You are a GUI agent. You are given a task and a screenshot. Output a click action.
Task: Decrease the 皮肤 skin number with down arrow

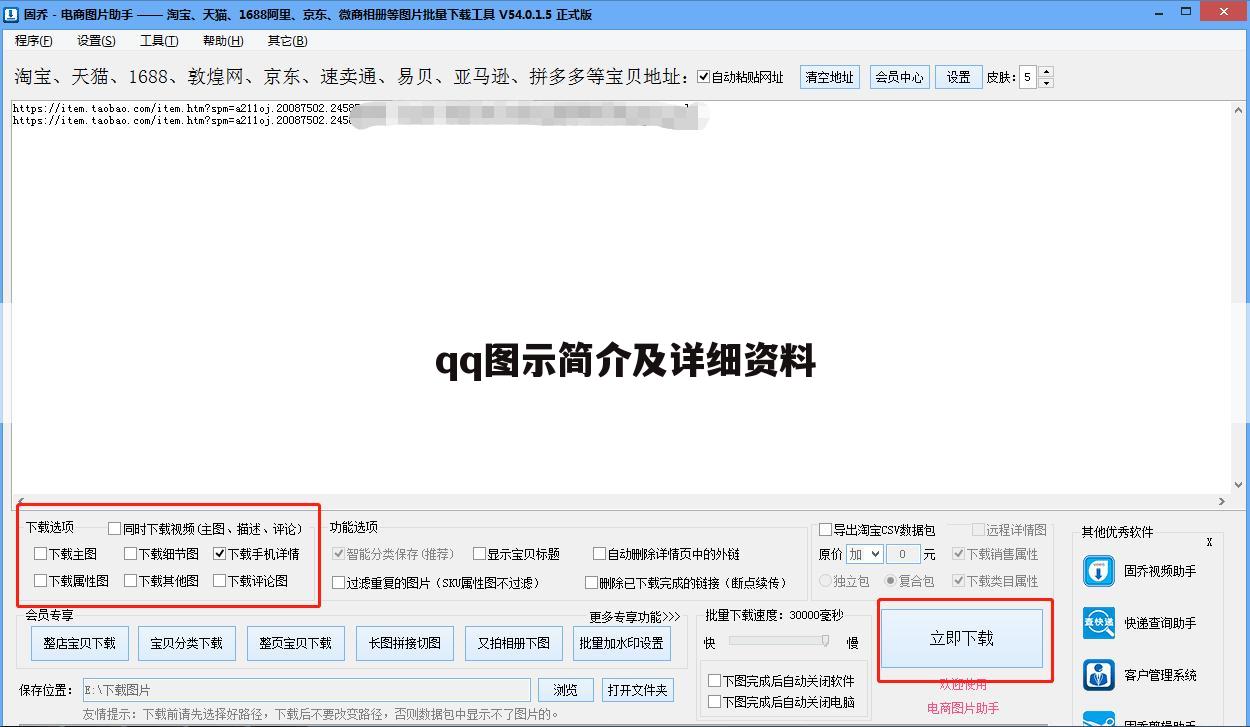point(1046,83)
